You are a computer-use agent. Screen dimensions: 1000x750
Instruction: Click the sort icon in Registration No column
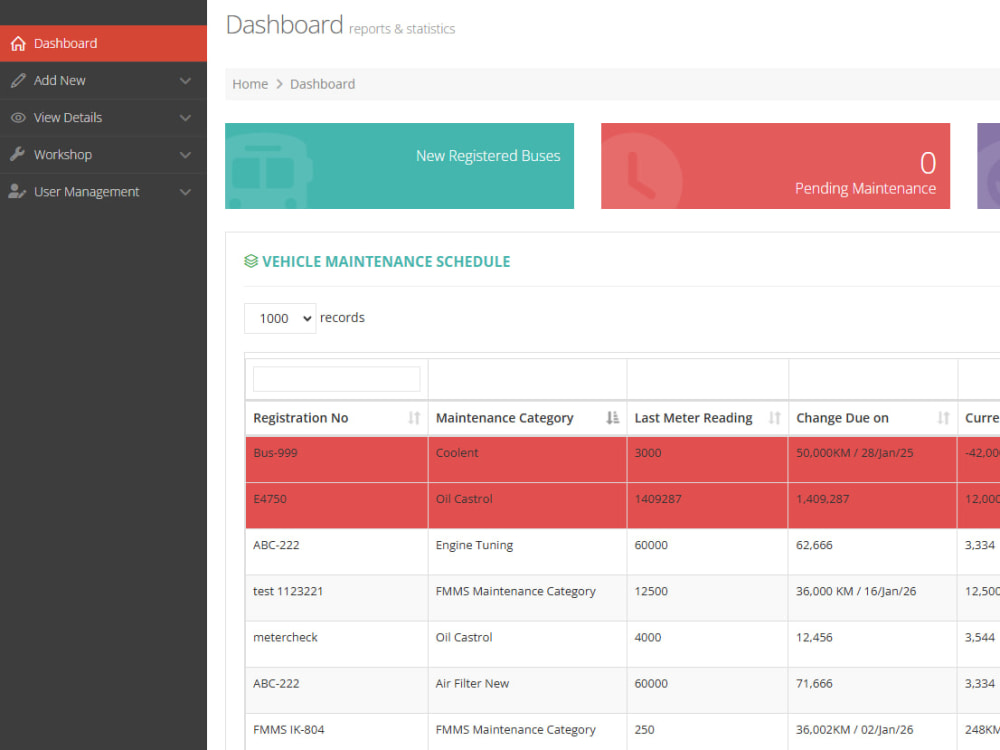[414, 418]
